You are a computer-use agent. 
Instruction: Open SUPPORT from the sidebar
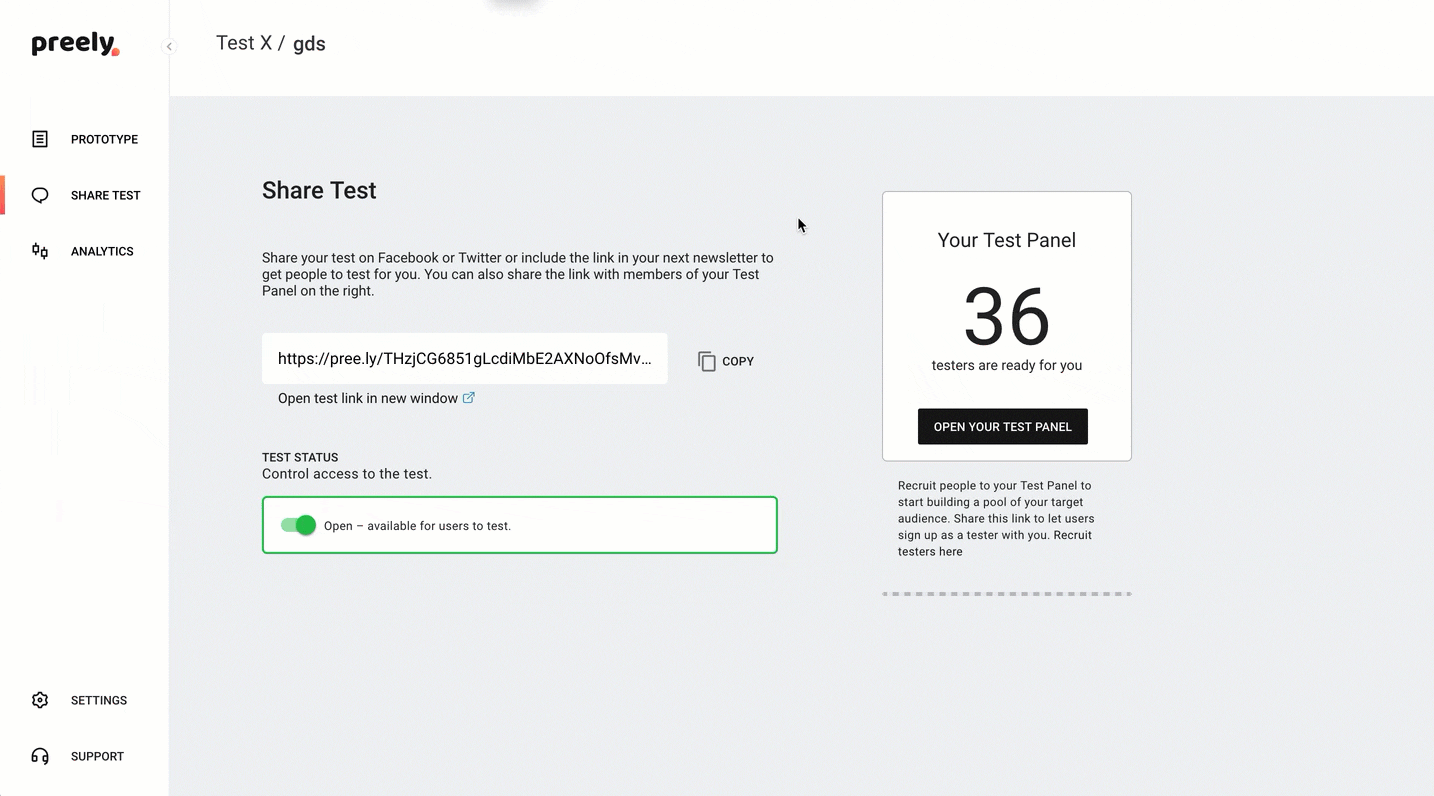click(x=97, y=756)
